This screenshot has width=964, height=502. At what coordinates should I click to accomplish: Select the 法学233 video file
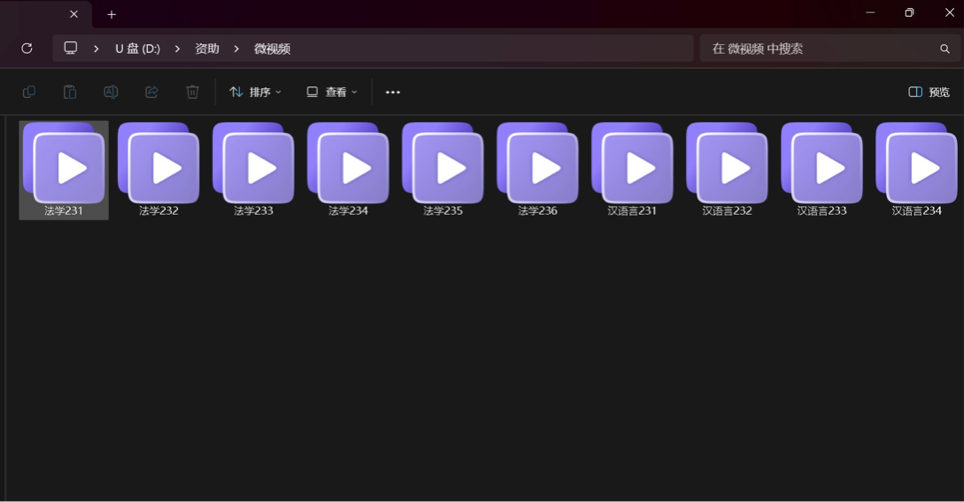[x=253, y=168]
